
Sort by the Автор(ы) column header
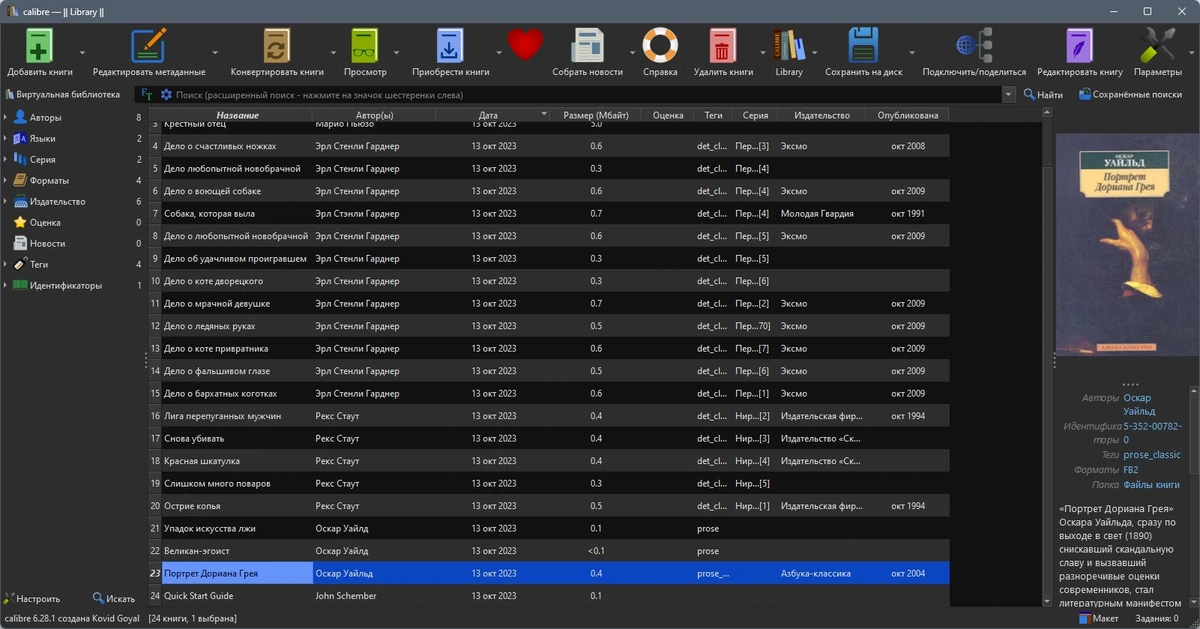click(x=374, y=115)
